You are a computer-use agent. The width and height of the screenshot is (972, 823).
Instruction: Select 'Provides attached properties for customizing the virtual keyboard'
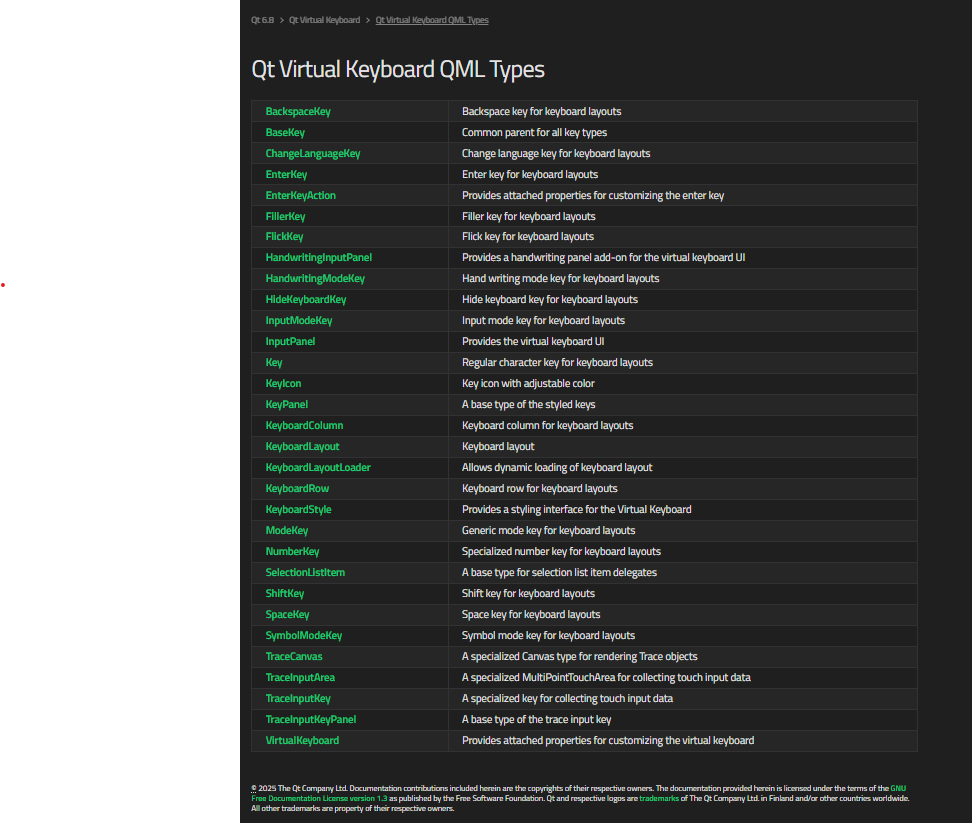click(608, 741)
